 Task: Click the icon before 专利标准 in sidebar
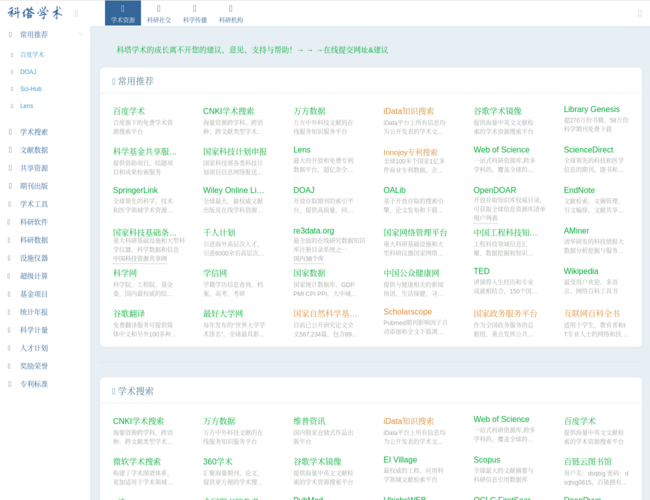(x=11, y=384)
